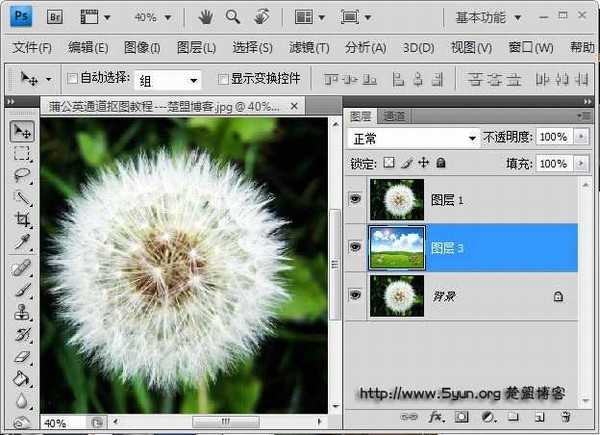Enable the 显示变换控件 checkbox

tap(224, 79)
